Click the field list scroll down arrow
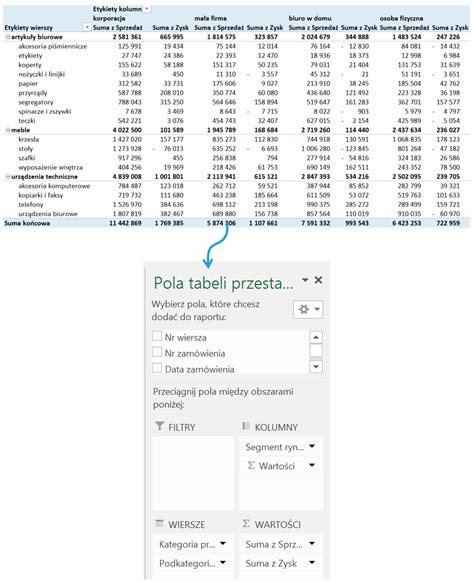Screen dimensions: 474x582 tap(316, 366)
